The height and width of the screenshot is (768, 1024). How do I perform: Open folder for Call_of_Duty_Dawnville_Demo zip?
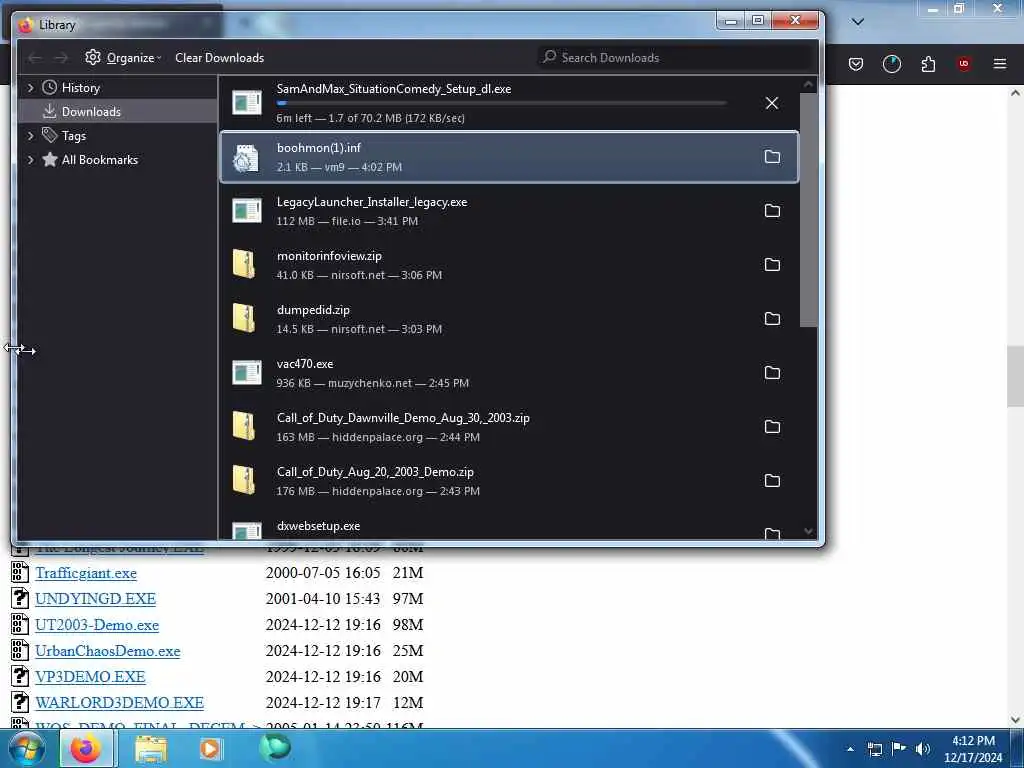[x=772, y=426]
